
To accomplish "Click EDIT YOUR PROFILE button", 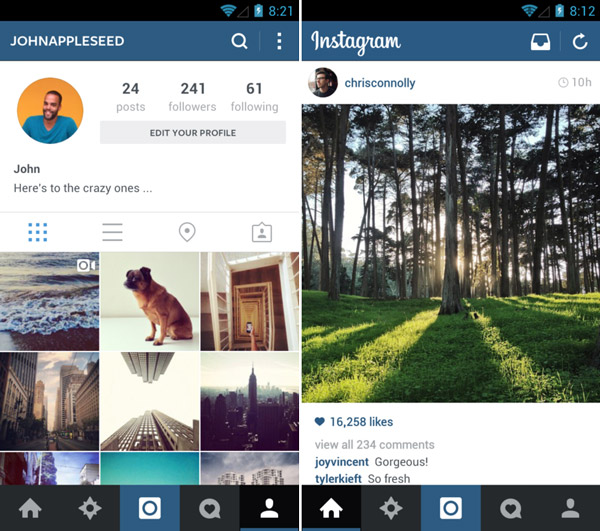I will 193,132.
